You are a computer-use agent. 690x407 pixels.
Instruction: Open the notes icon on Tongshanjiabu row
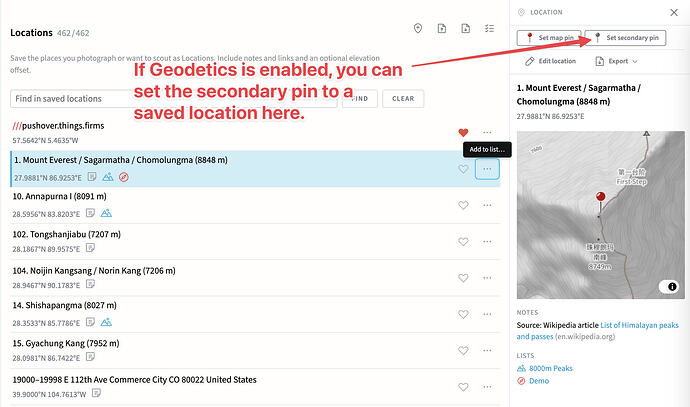(x=90, y=248)
